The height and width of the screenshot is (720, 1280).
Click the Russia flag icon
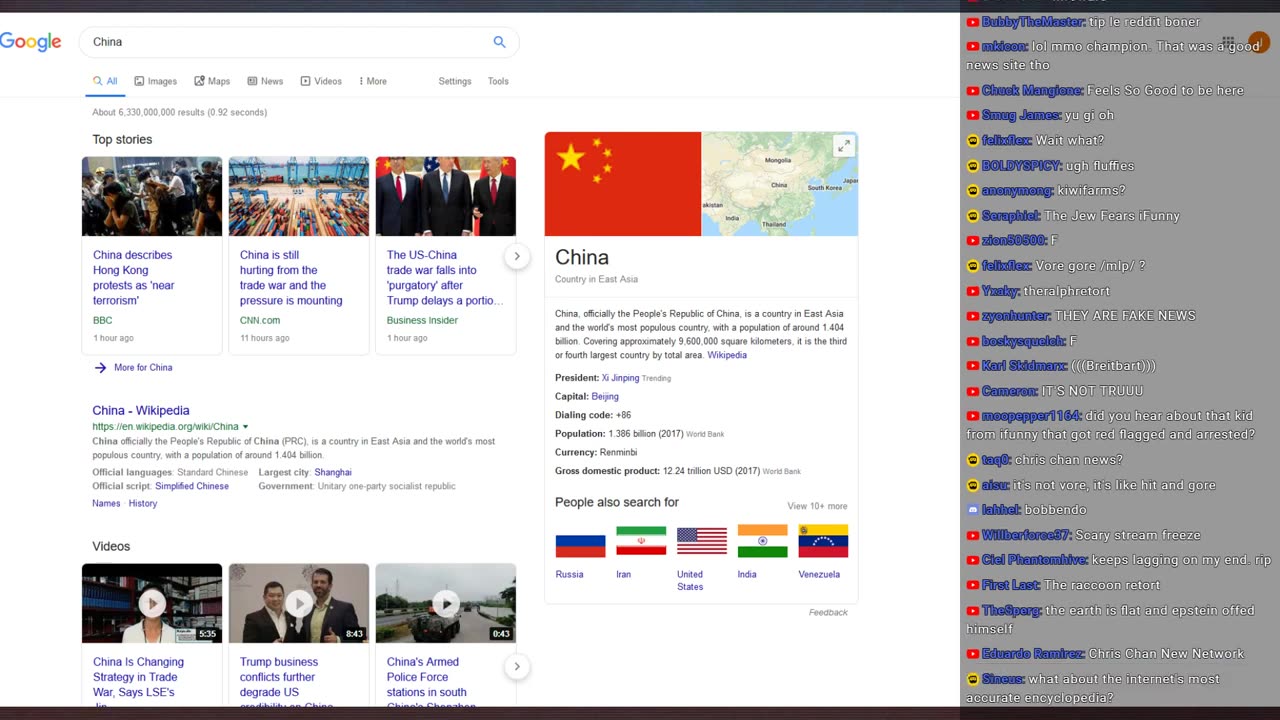(580, 545)
